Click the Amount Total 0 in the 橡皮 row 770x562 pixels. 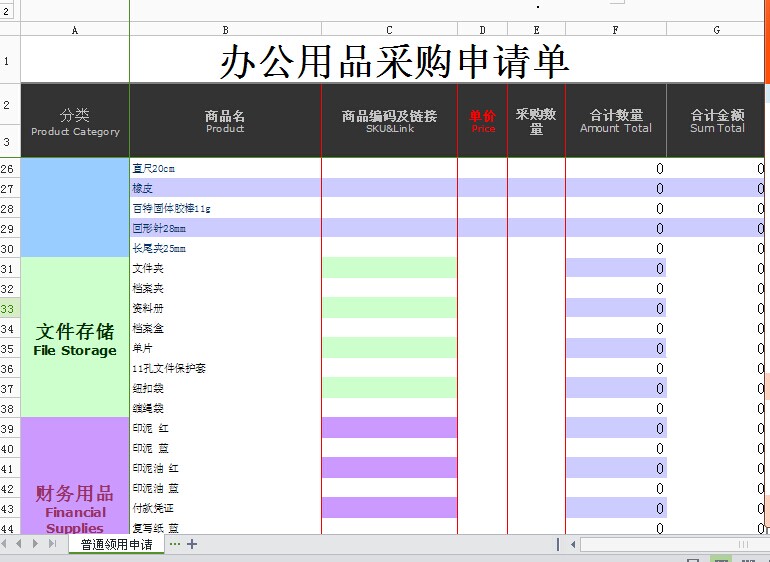pos(616,189)
